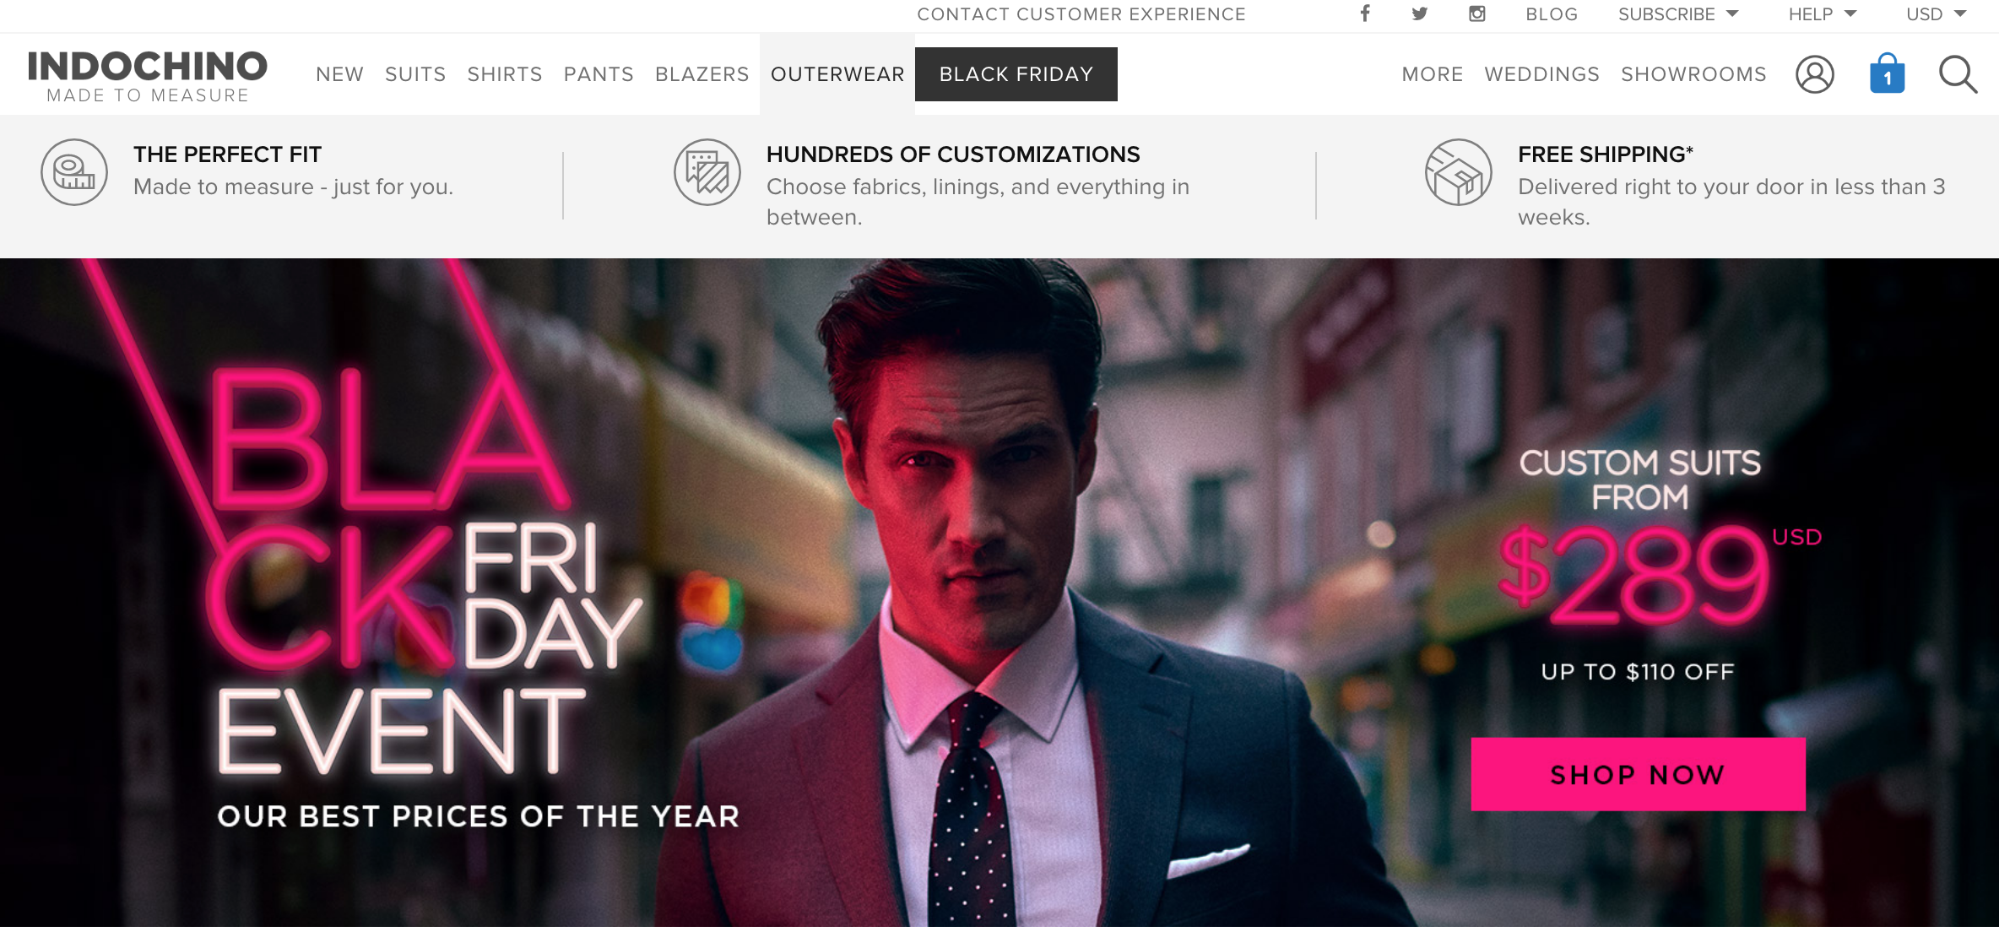Open the Showrooms navigation link
The image size is (1999, 944).
click(x=1693, y=74)
